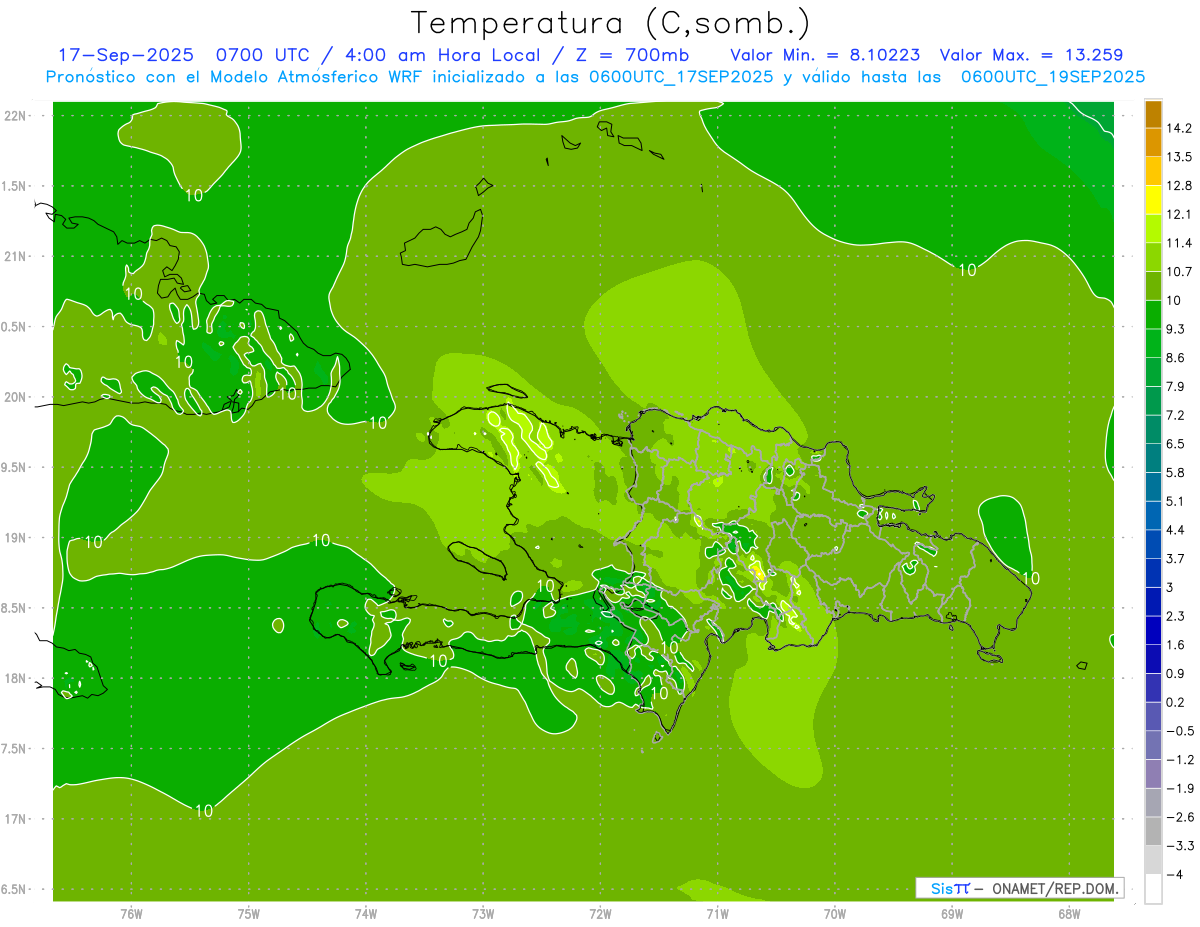1200x927 pixels.
Task: Click the legend value "7.9"
Action: [x=1176, y=386]
